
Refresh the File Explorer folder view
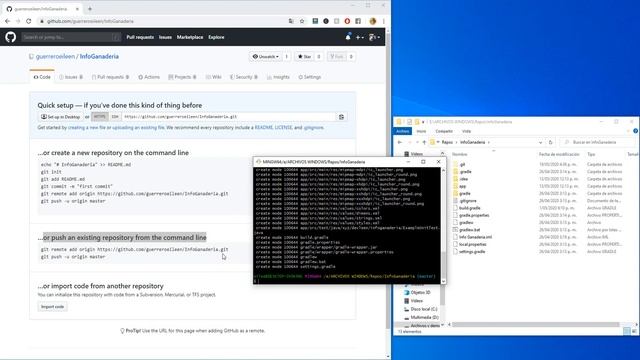tap(550, 142)
